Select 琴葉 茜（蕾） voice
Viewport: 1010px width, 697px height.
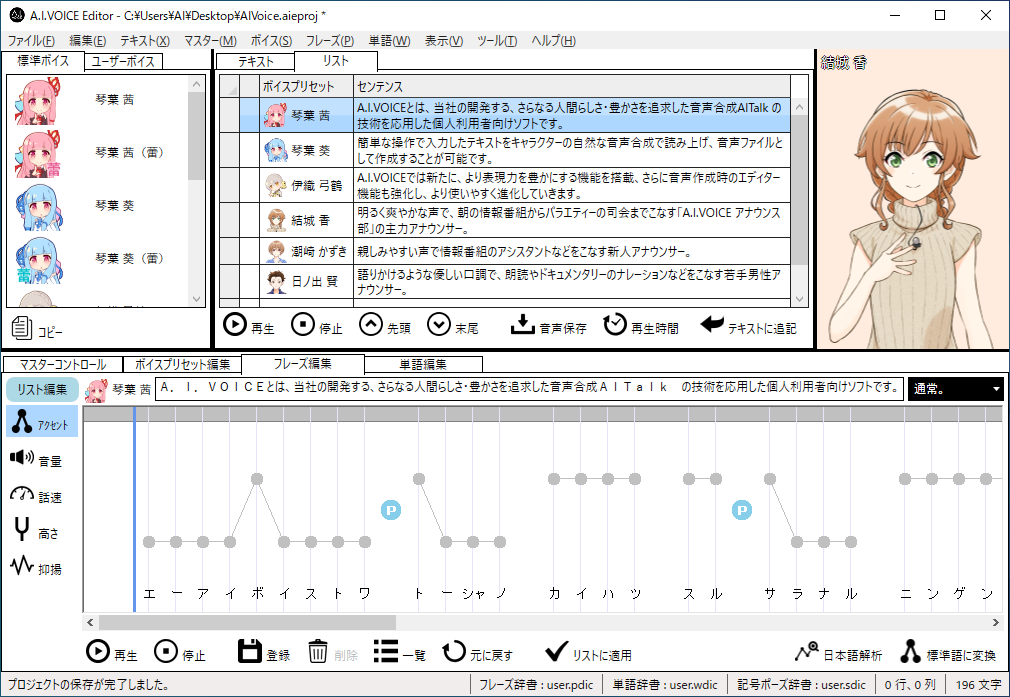[99, 153]
